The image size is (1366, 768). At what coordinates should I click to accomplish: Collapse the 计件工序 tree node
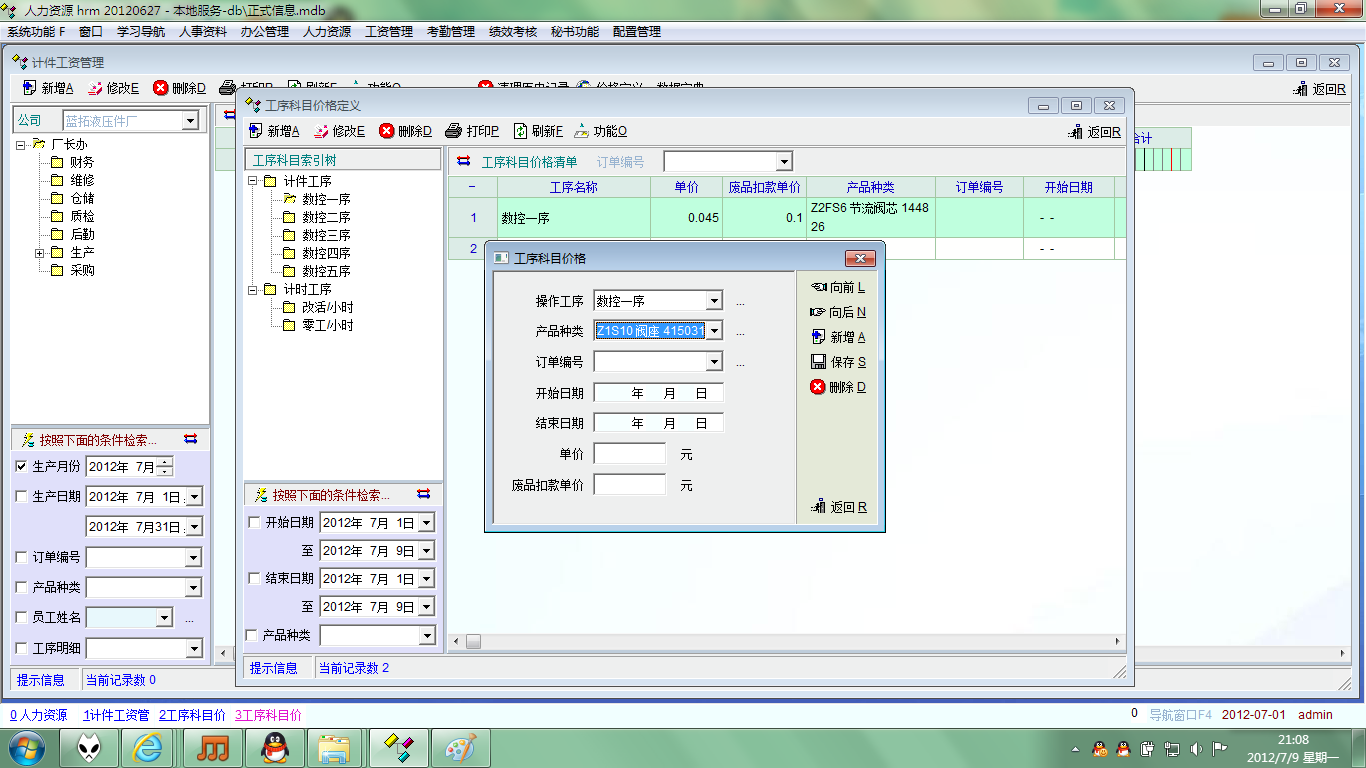point(253,181)
